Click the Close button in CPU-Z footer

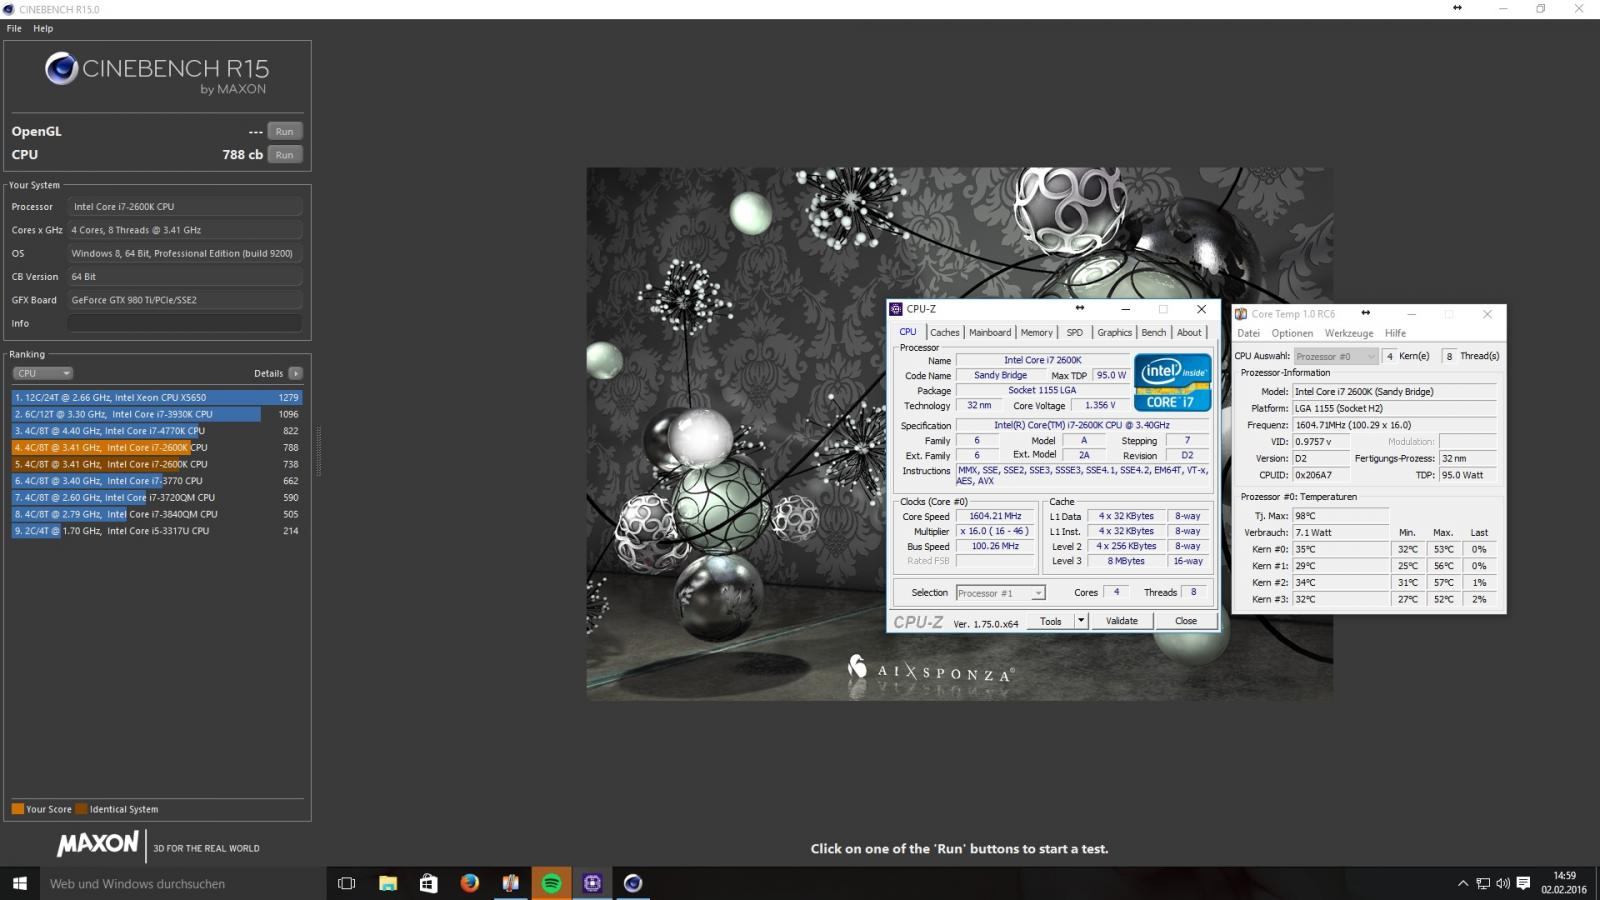coord(1185,621)
